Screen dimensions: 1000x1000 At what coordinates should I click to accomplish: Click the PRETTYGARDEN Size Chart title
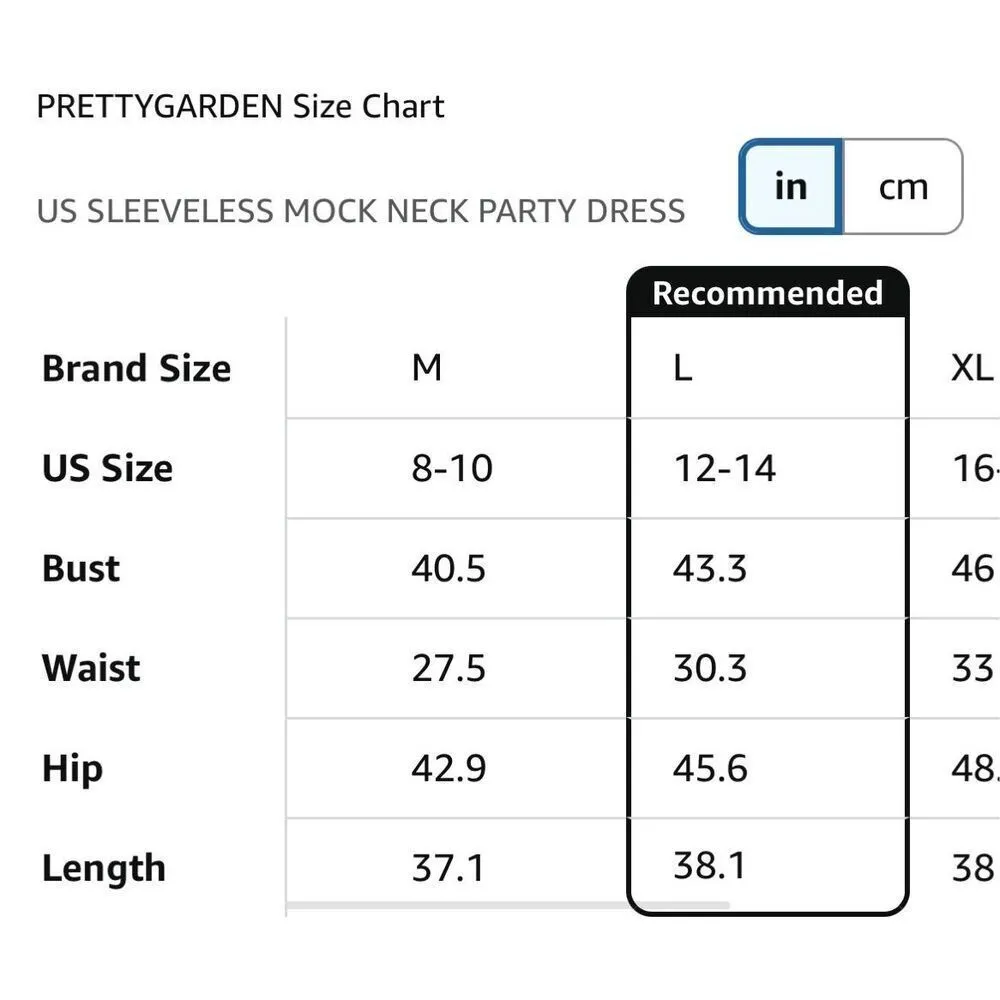[240, 106]
